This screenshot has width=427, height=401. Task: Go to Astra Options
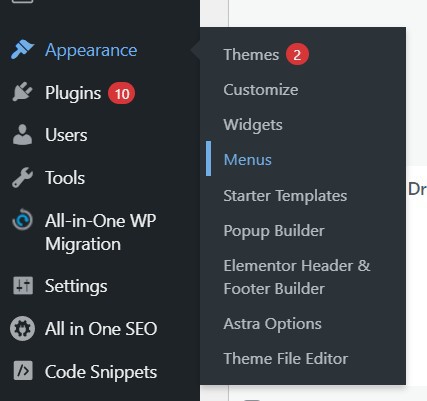point(273,324)
